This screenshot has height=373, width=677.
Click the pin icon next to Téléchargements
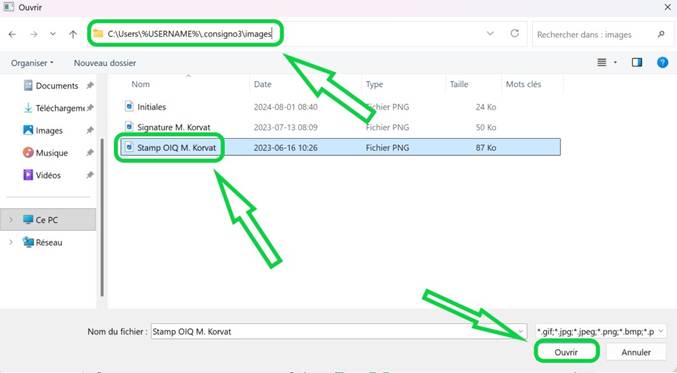tap(90, 108)
